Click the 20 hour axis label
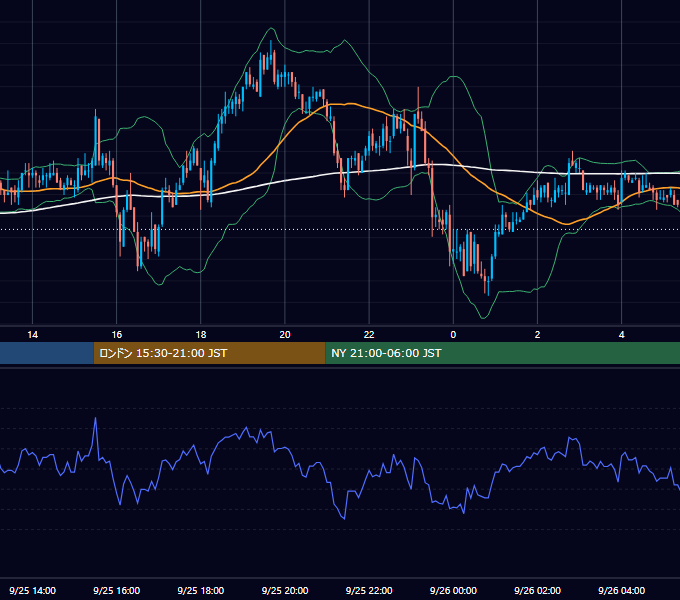The width and height of the screenshot is (680, 600). (285, 335)
